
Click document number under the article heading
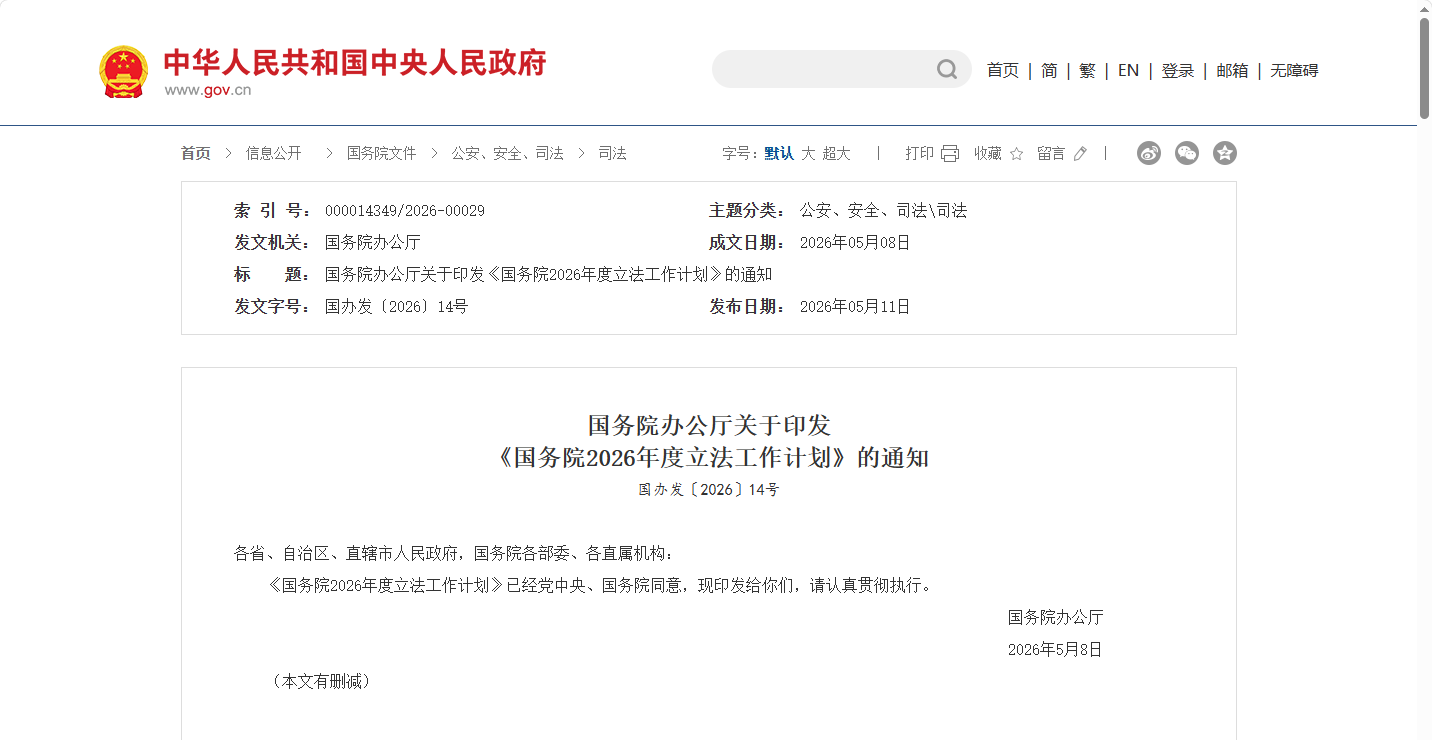pos(709,490)
